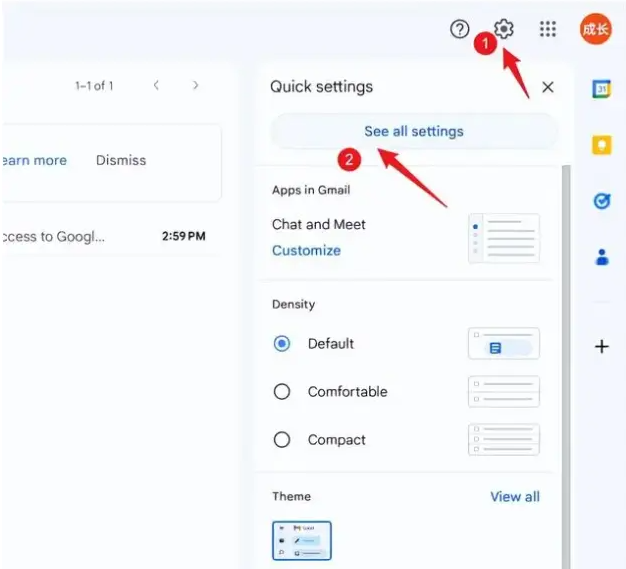Click See all settings button
The height and width of the screenshot is (569, 626).
click(414, 131)
